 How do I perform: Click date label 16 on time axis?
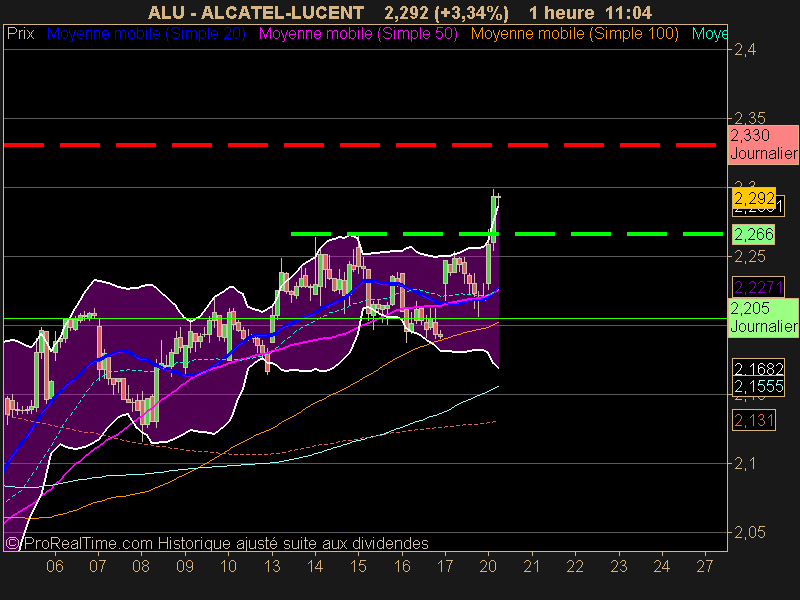click(x=402, y=566)
